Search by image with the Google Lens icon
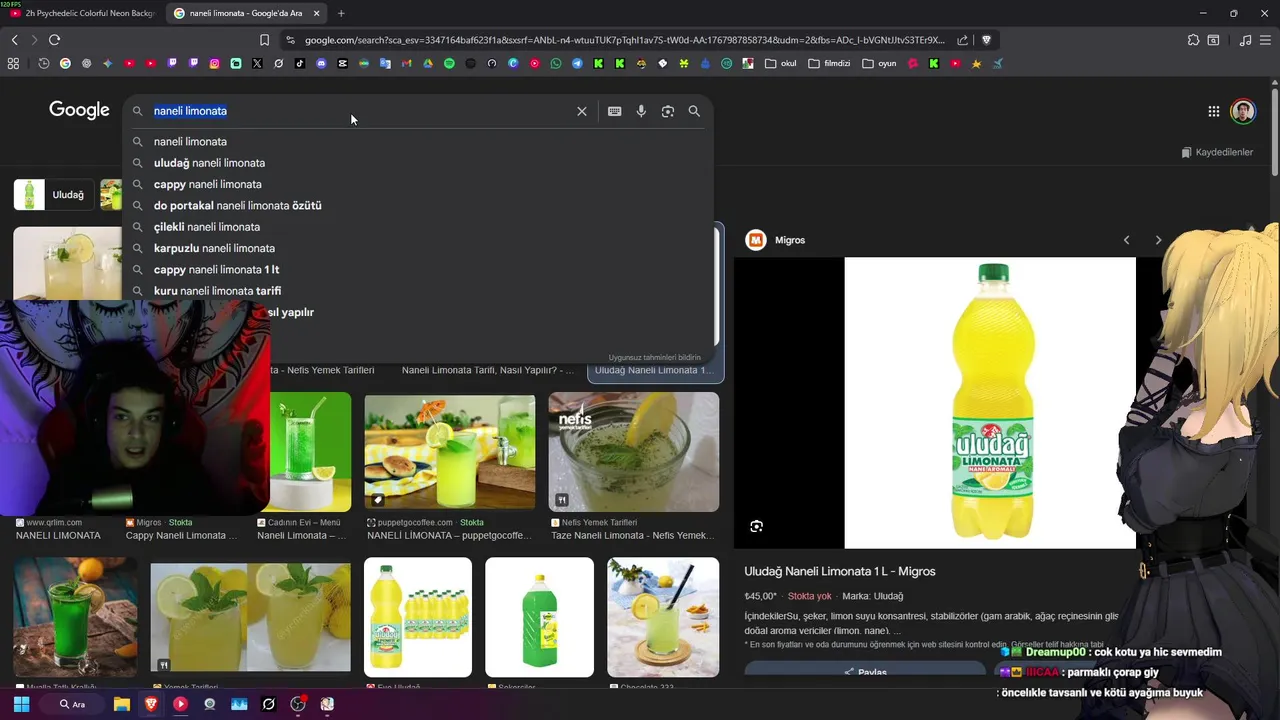Image resolution: width=1280 pixels, height=720 pixels. pyautogui.click(x=668, y=111)
